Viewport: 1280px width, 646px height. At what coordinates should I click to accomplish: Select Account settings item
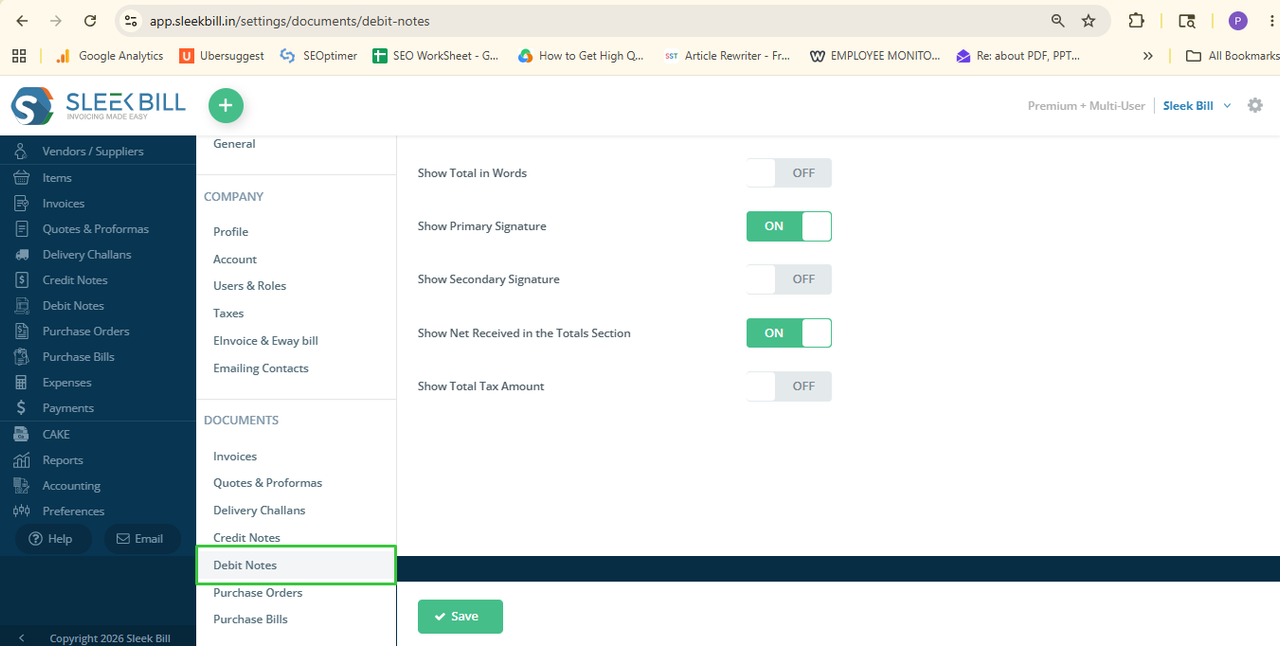point(235,259)
